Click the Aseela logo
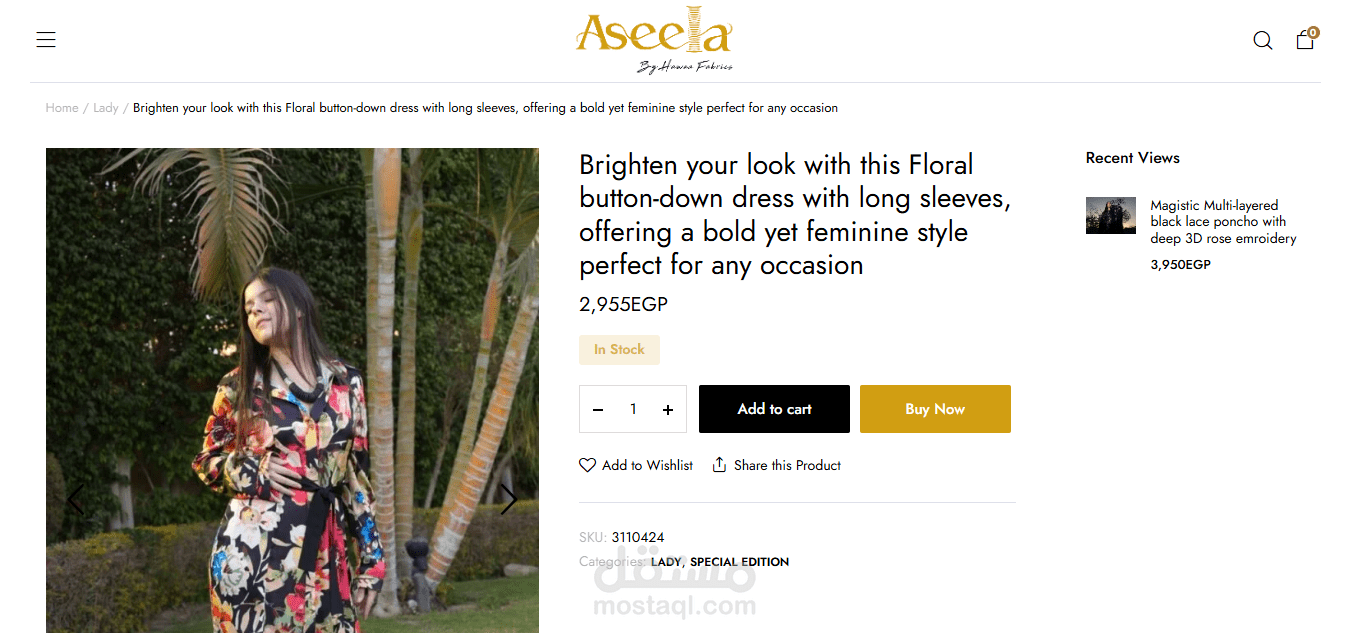 pos(654,42)
